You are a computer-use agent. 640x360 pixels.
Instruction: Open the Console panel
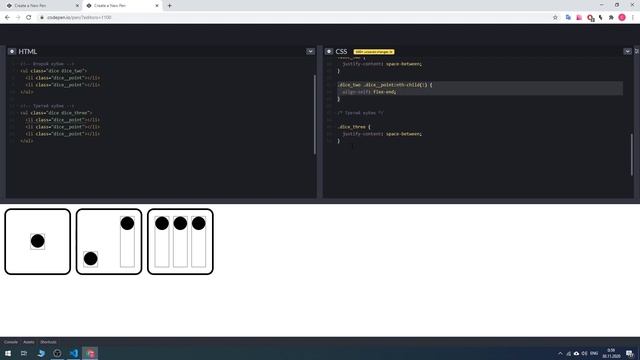coord(11,342)
